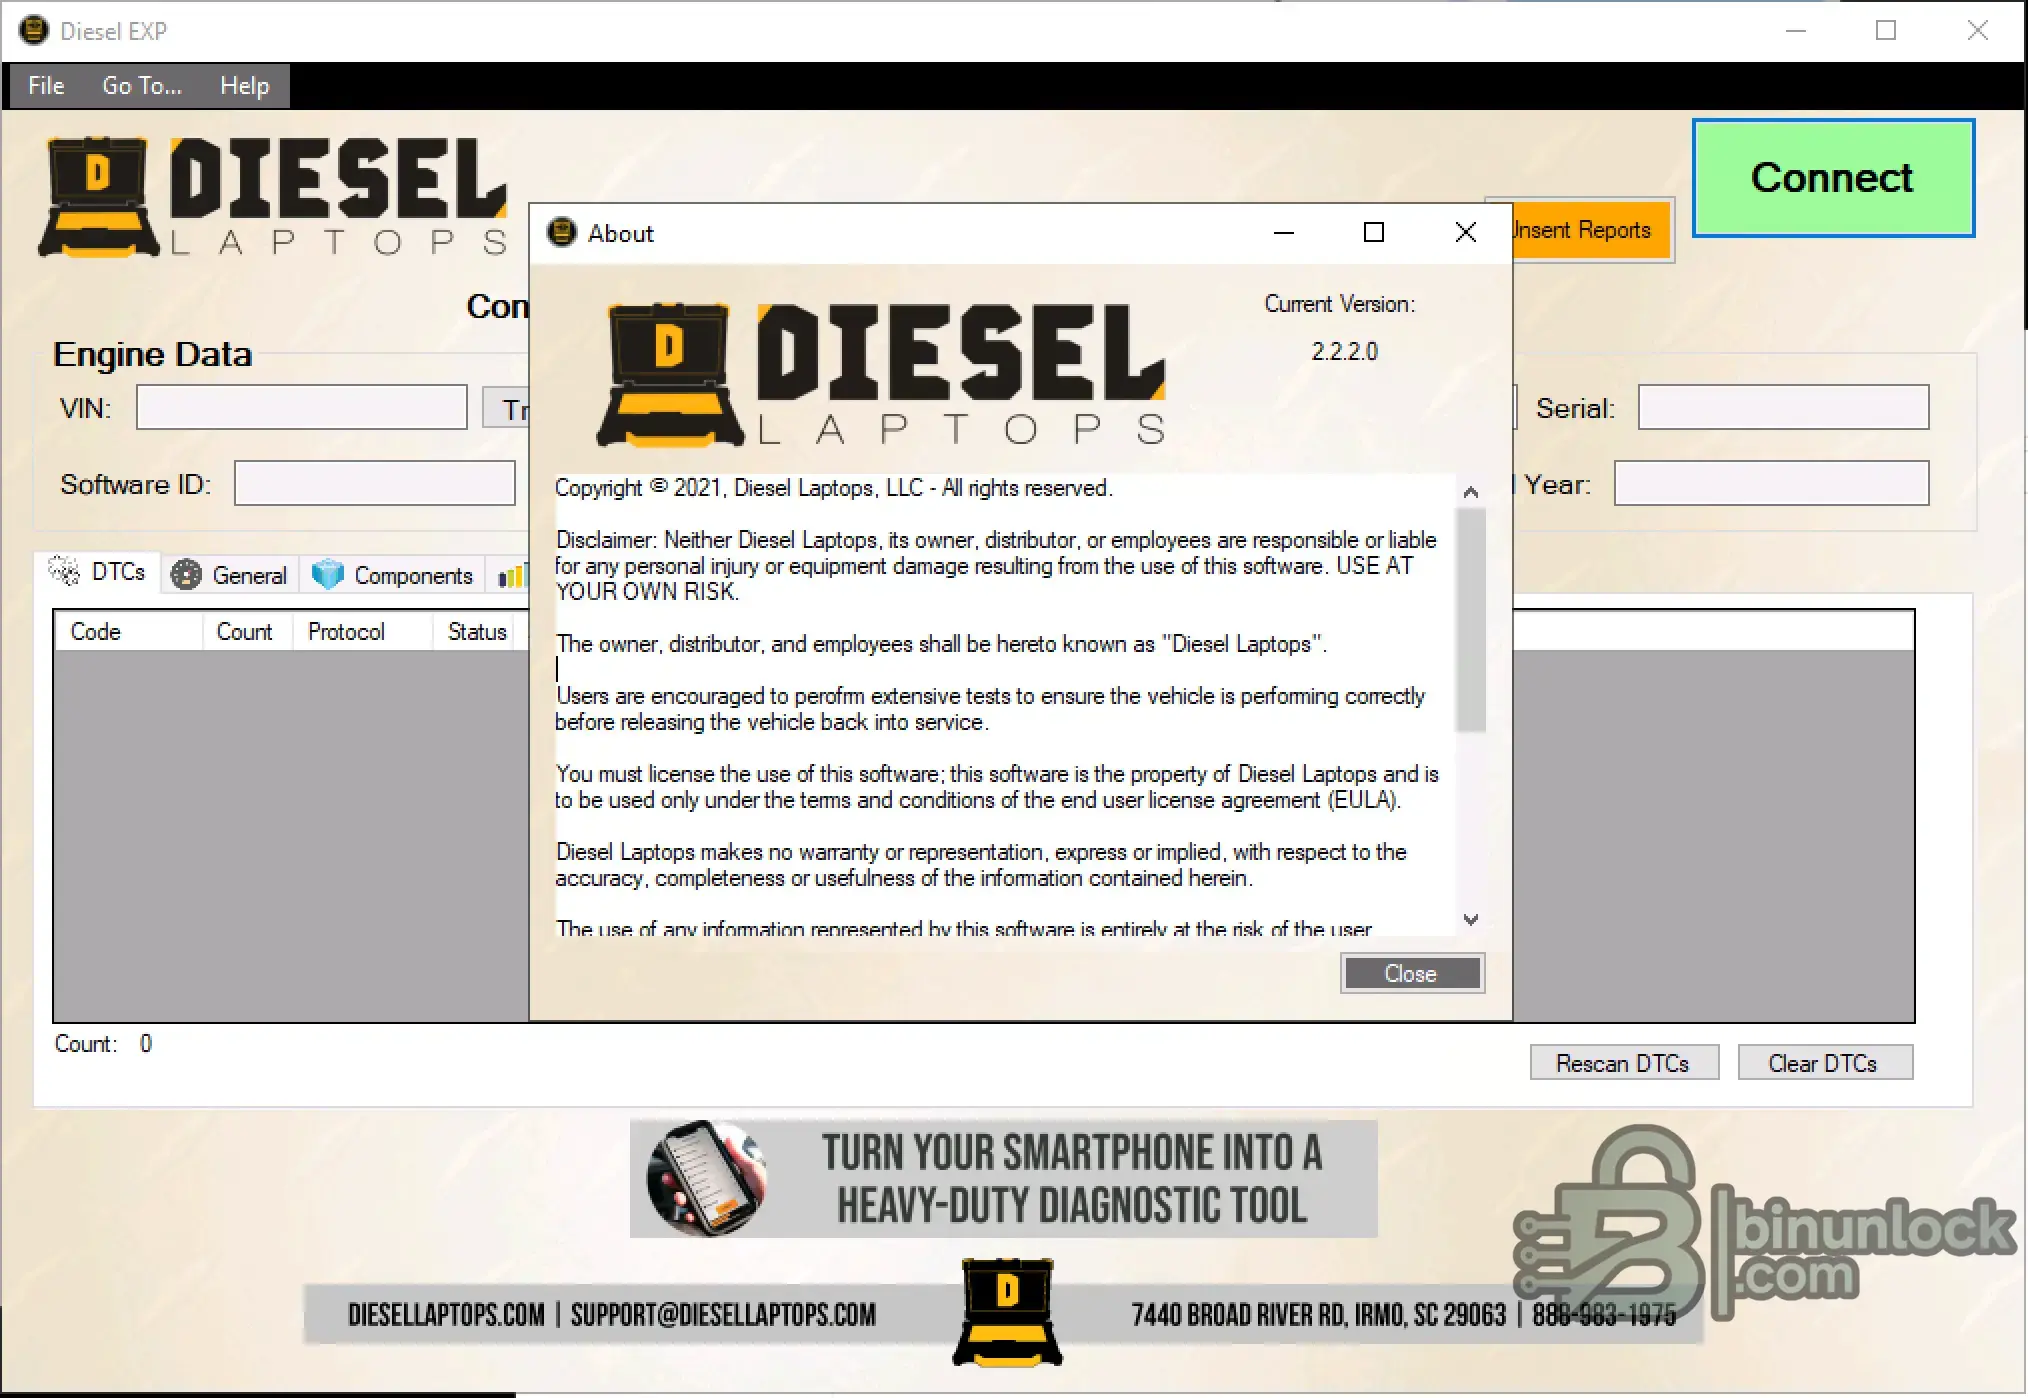
Task: Open the File menu
Action: [46, 86]
